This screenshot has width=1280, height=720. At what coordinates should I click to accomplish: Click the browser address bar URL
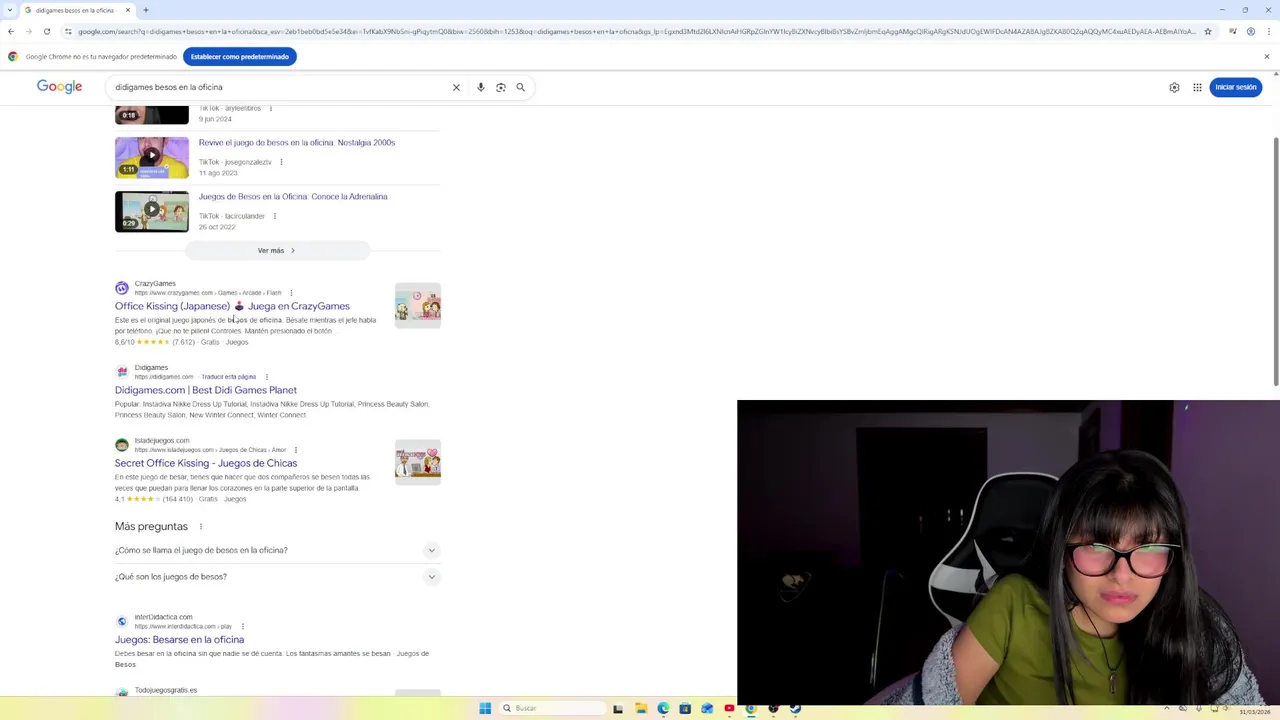pos(636,32)
